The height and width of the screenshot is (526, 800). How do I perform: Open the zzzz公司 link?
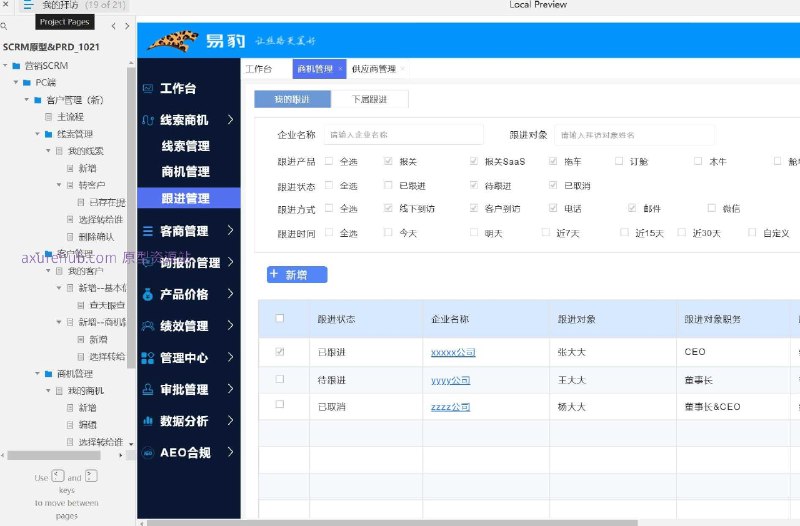click(x=451, y=407)
